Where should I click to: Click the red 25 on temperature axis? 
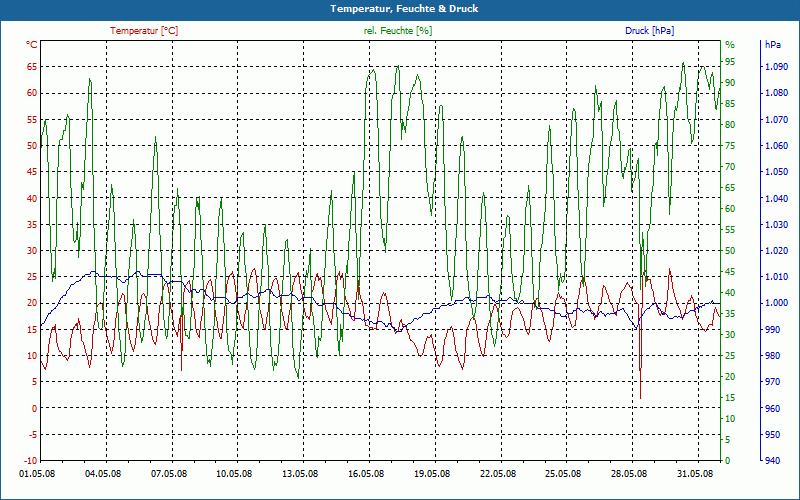32,277
